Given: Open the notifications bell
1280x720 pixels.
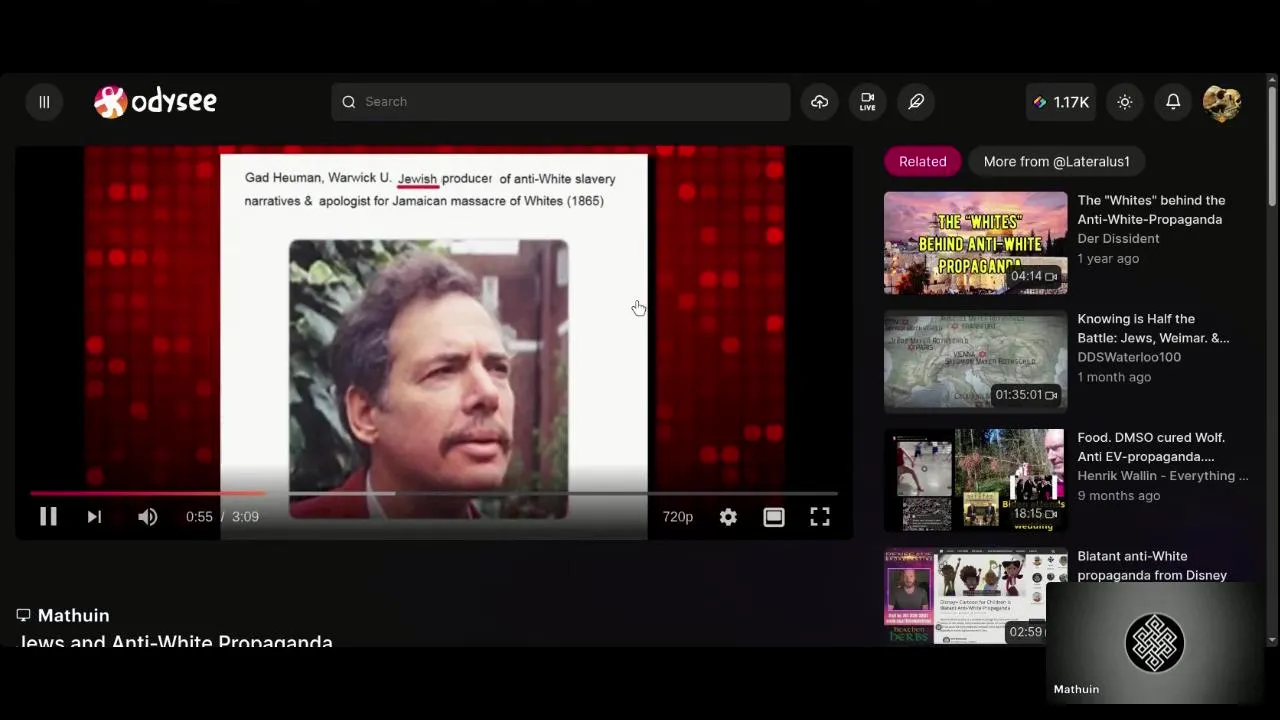Looking at the screenshot, I should pyautogui.click(x=1173, y=102).
